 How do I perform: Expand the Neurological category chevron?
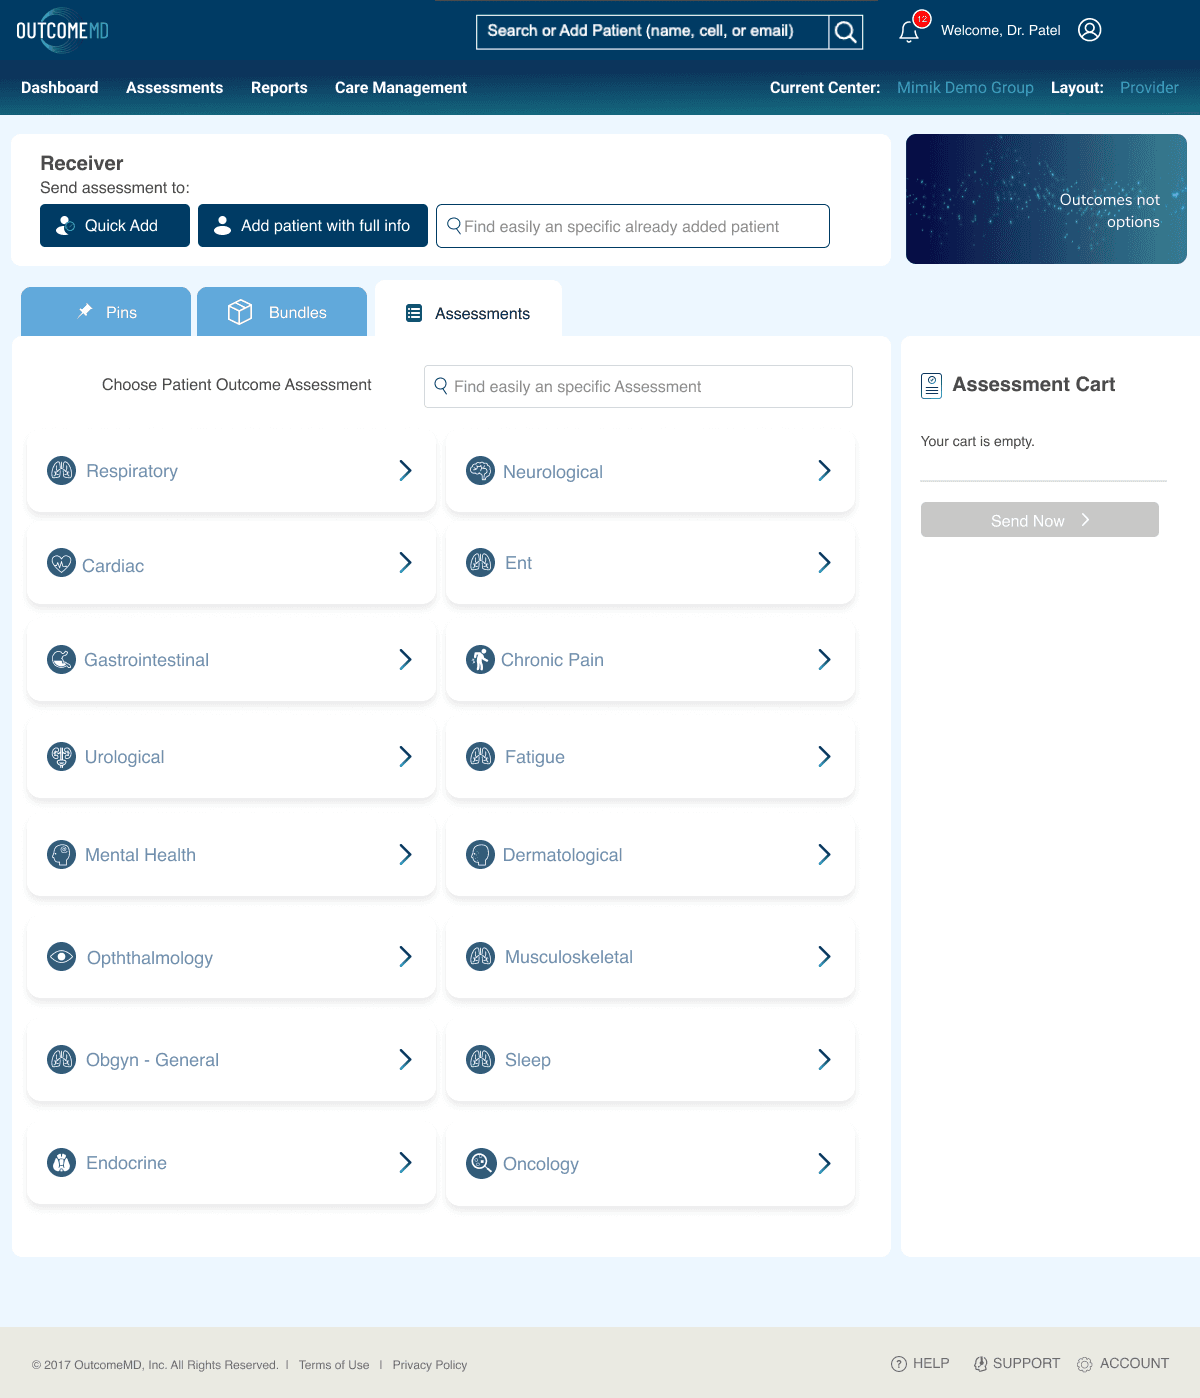(825, 470)
